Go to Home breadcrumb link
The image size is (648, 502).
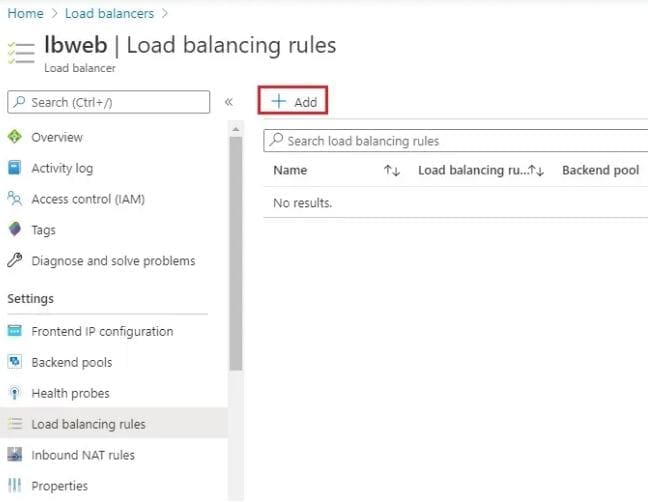click(25, 13)
